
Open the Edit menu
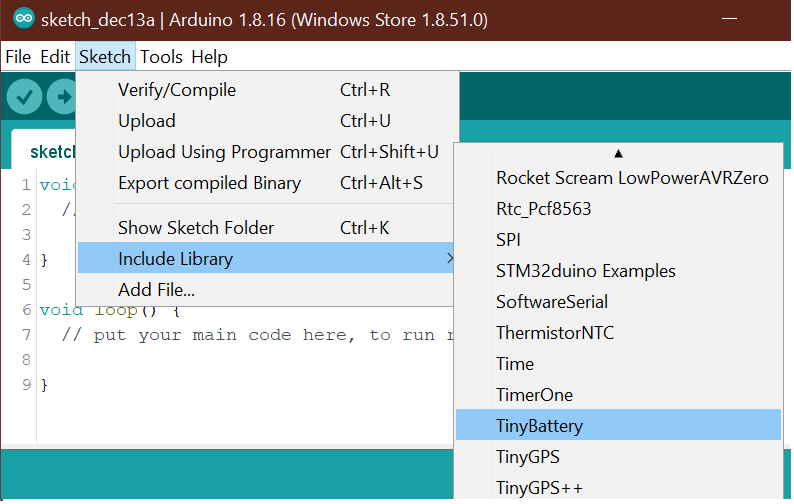(x=55, y=57)
